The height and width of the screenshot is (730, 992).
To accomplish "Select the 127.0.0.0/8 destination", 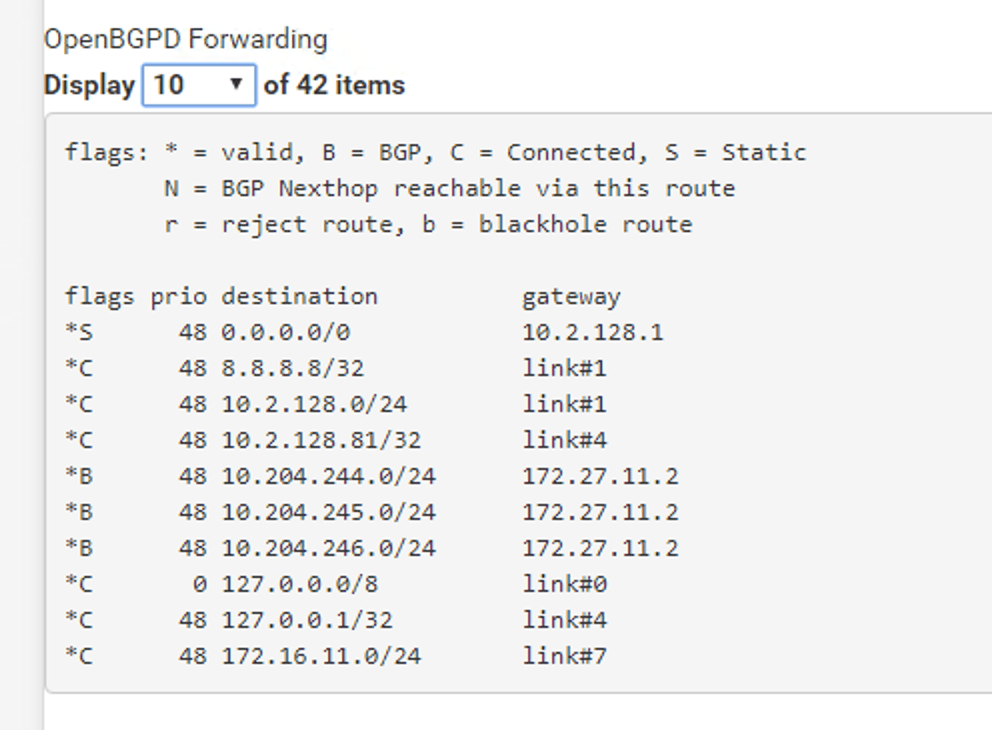I will click(299, 584).
